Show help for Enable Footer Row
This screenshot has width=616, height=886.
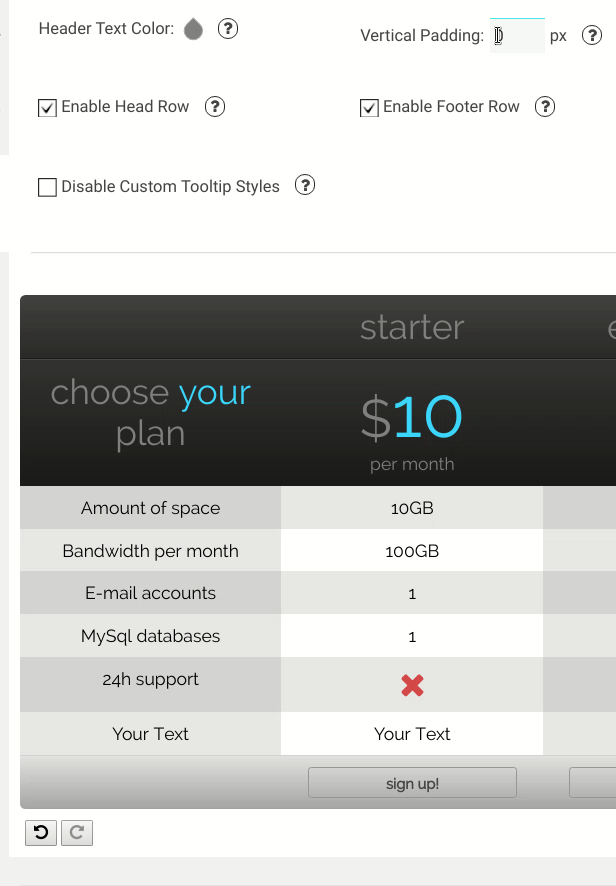click(x=545, y=106)
